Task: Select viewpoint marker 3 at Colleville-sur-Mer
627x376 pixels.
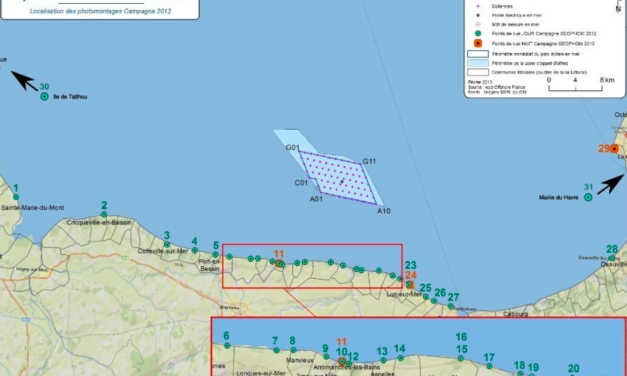Action: tap(167, 244)
